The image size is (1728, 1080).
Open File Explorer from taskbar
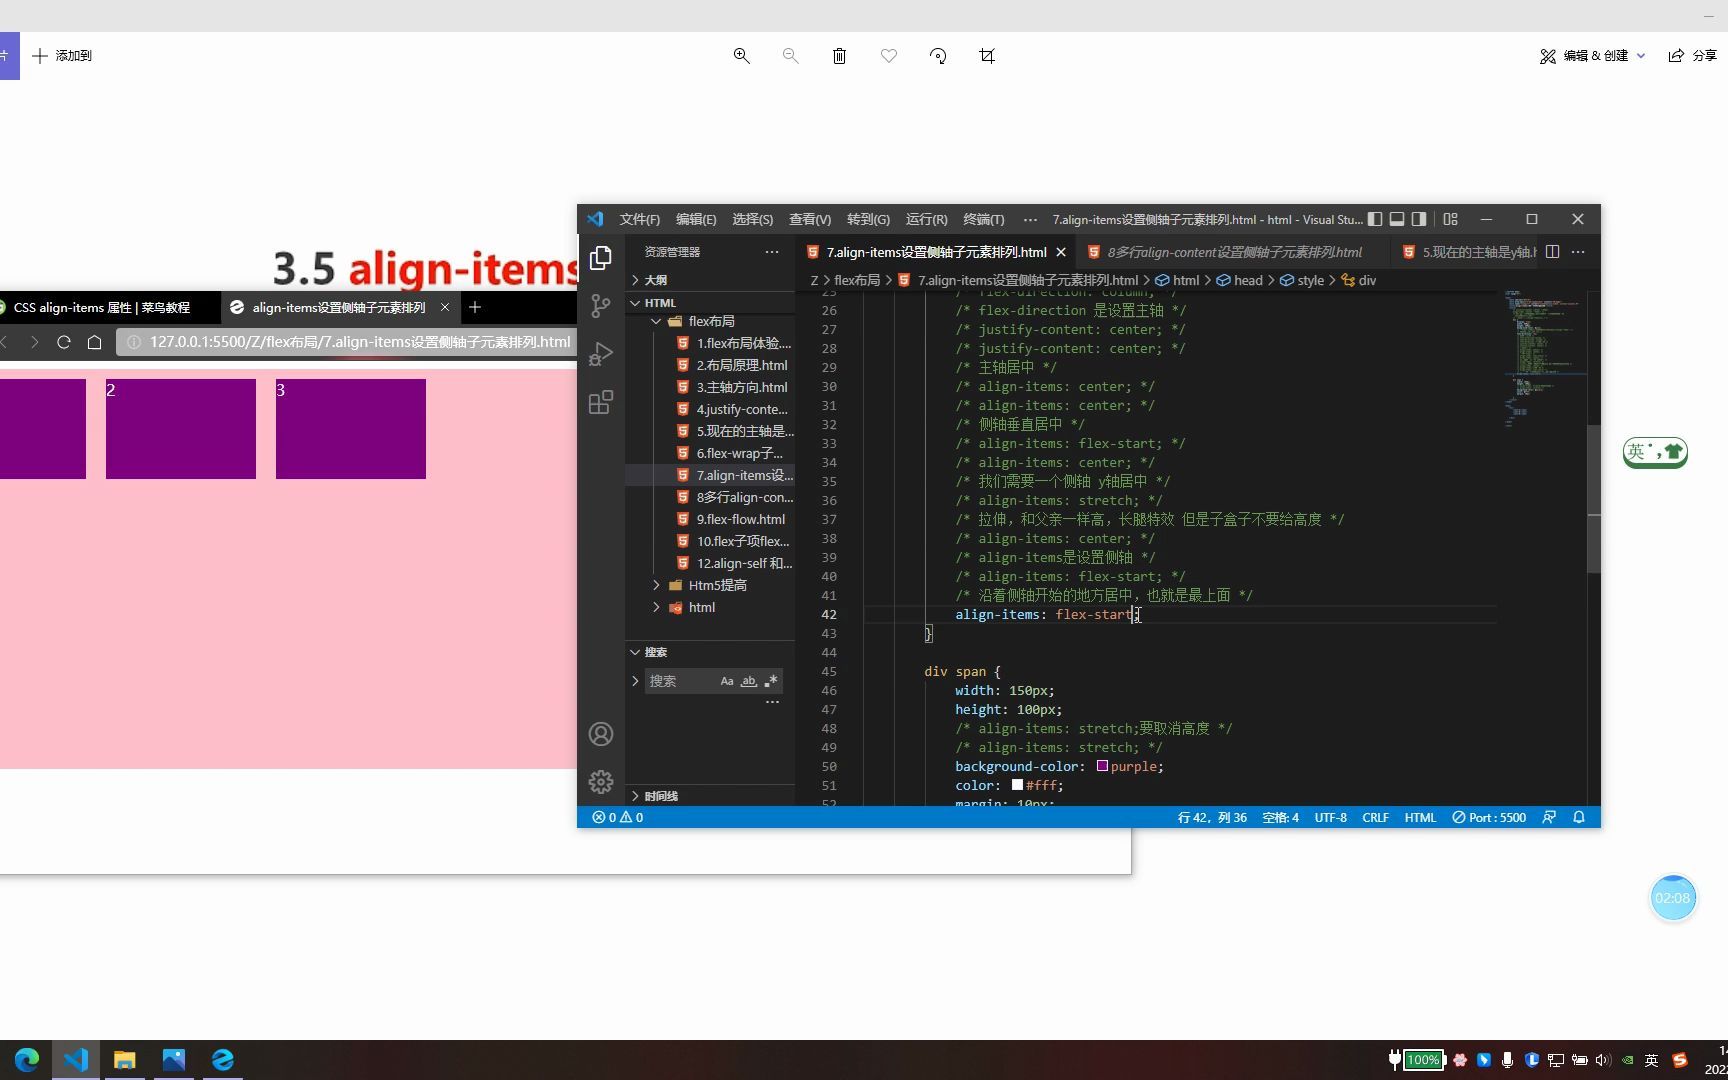pyautogui.click(x=124, y=1059)
